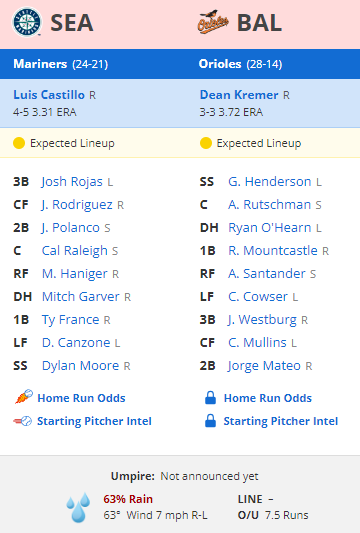The width and height of the screenshot is (360, 533).
Task: Click the yellow dot beside Mariners Expected Lineup
Action: pos(19,143)
